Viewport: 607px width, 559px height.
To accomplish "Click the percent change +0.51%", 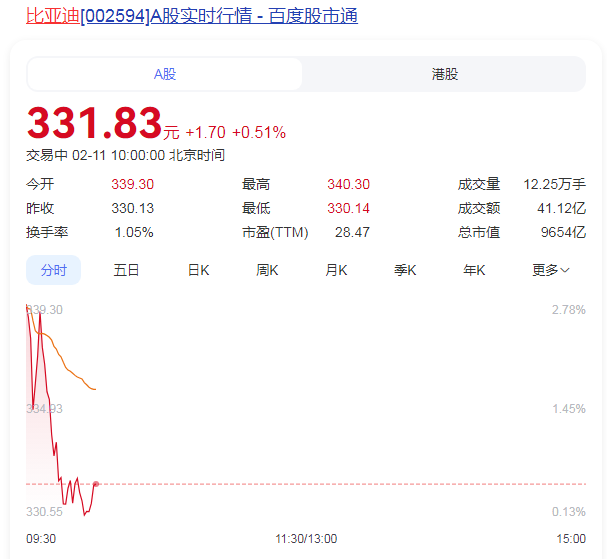I will (259, 132).
